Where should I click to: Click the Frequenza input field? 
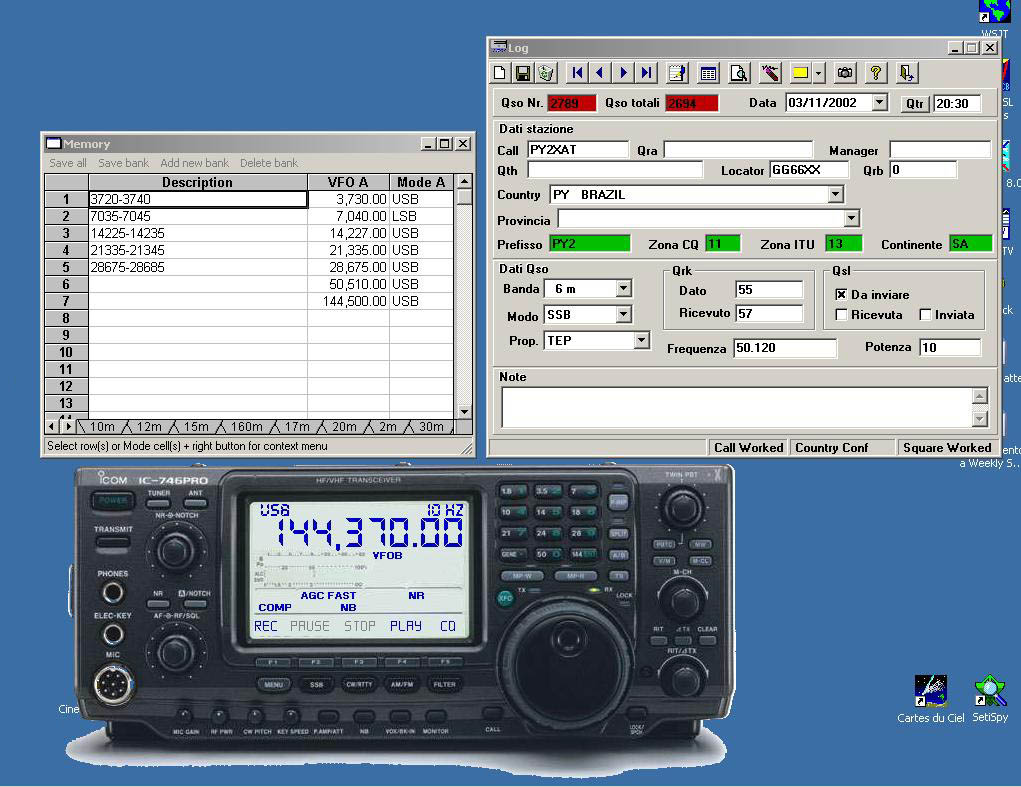784,348
